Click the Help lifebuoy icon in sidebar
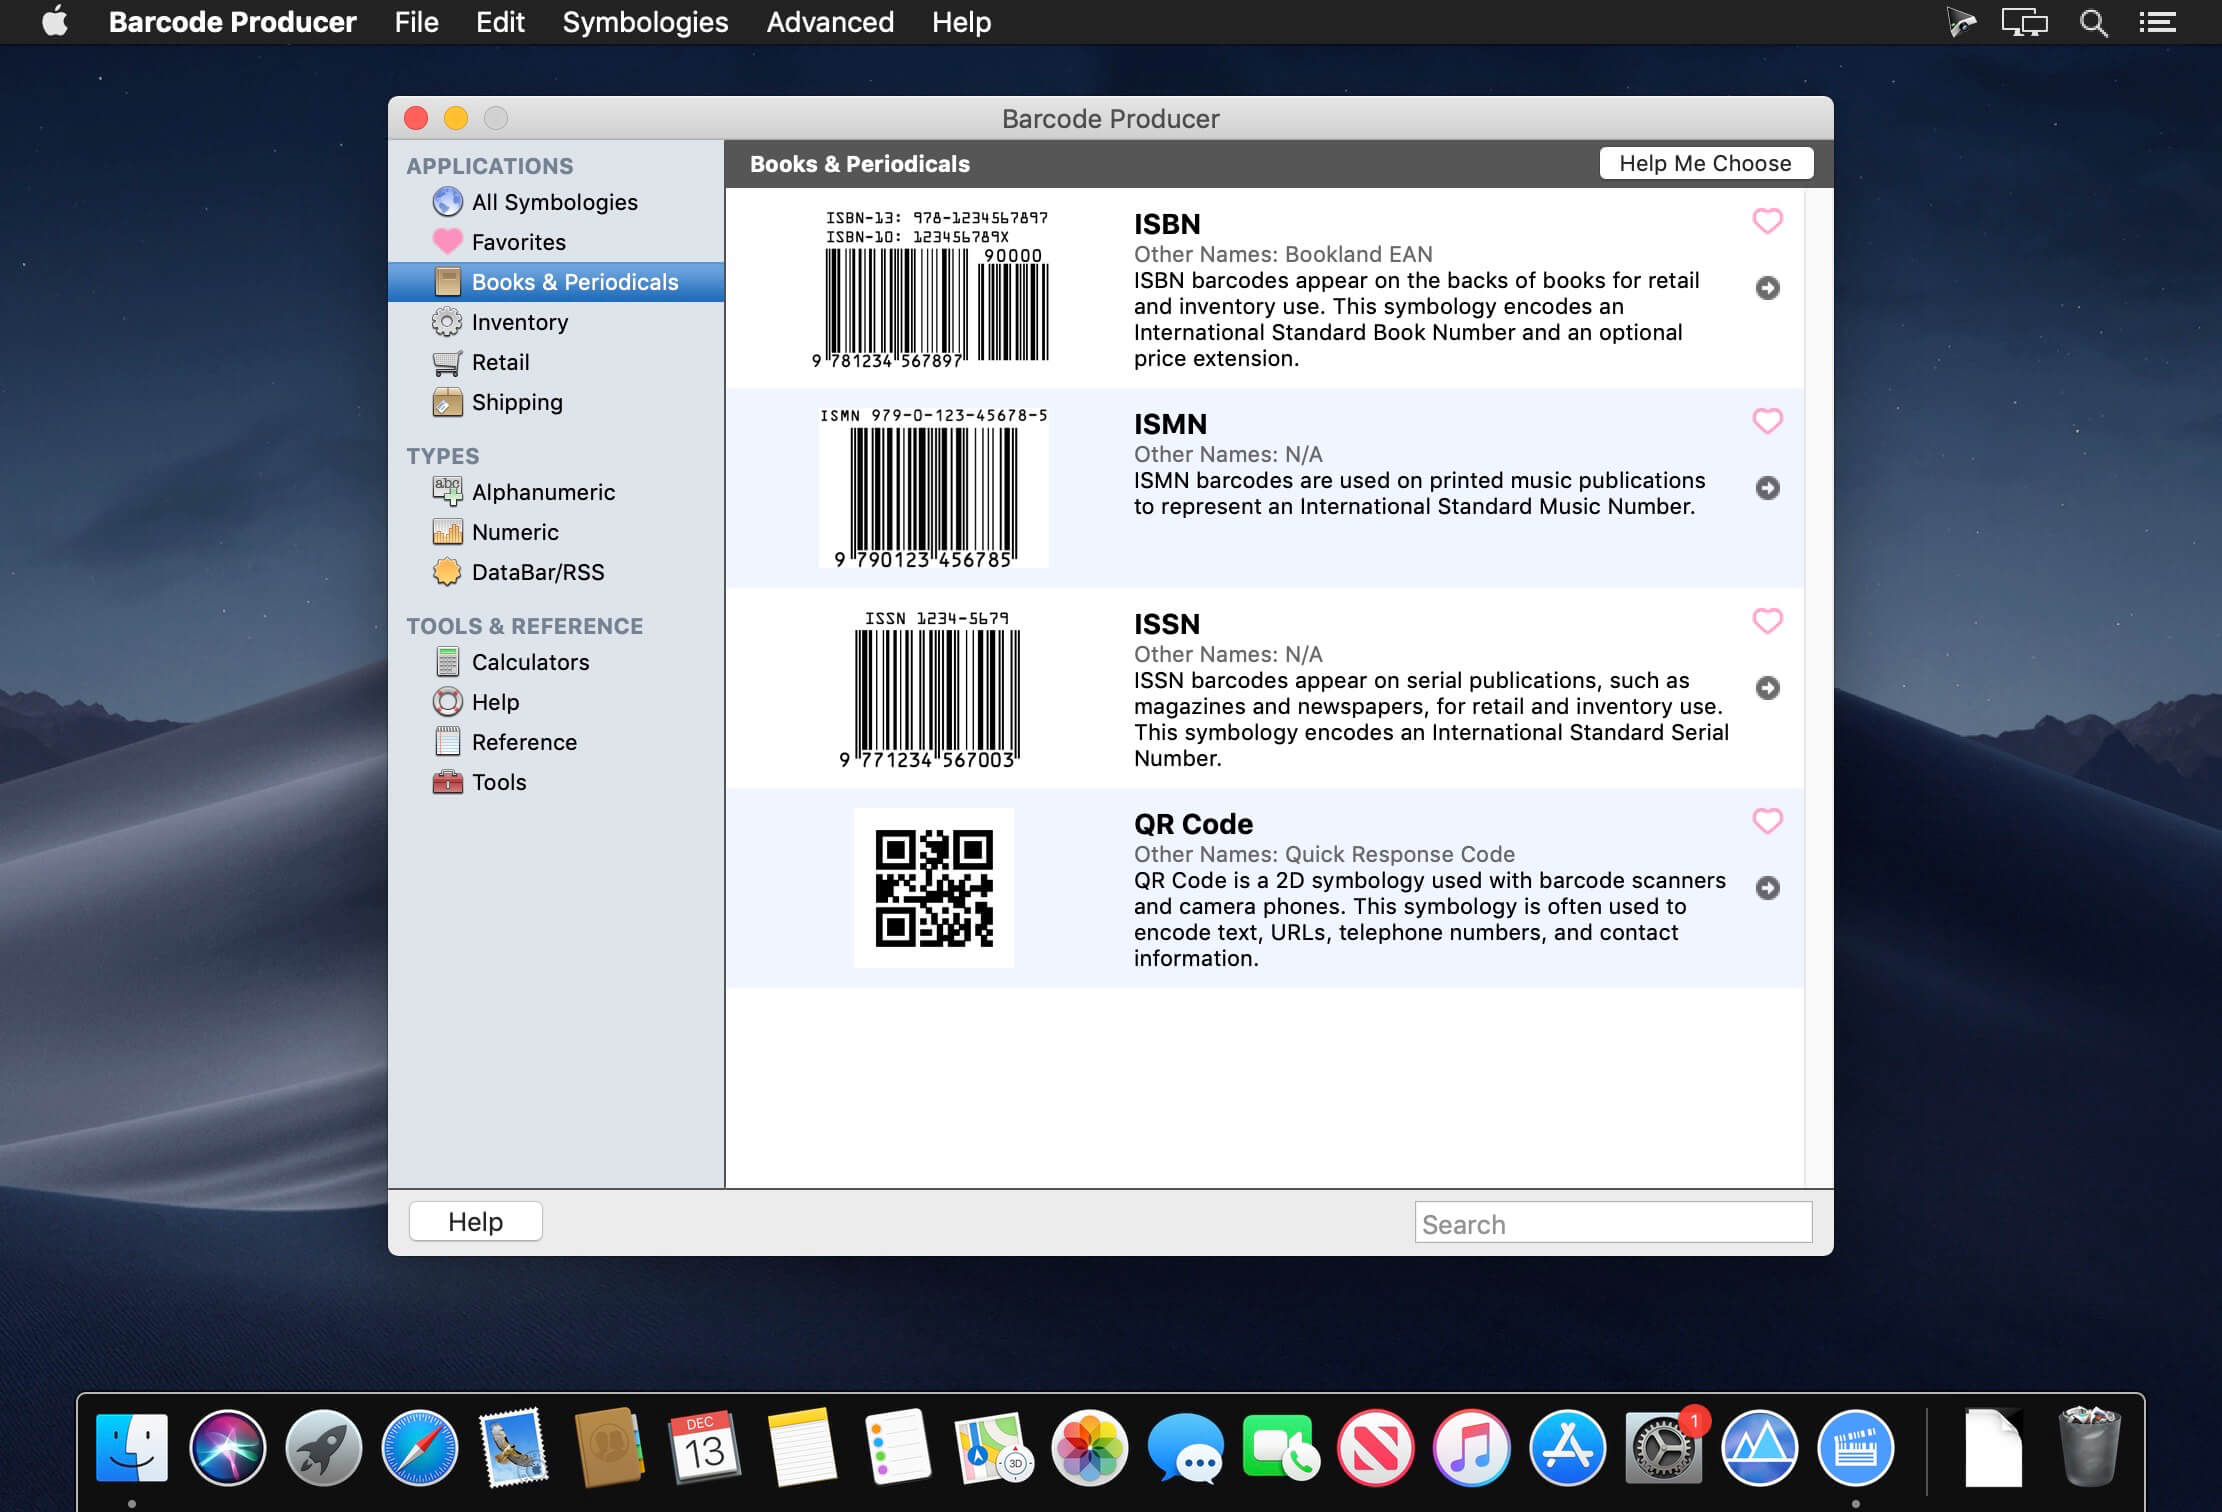This screenshot has height=1512, width=2222. tap(447, 702)
